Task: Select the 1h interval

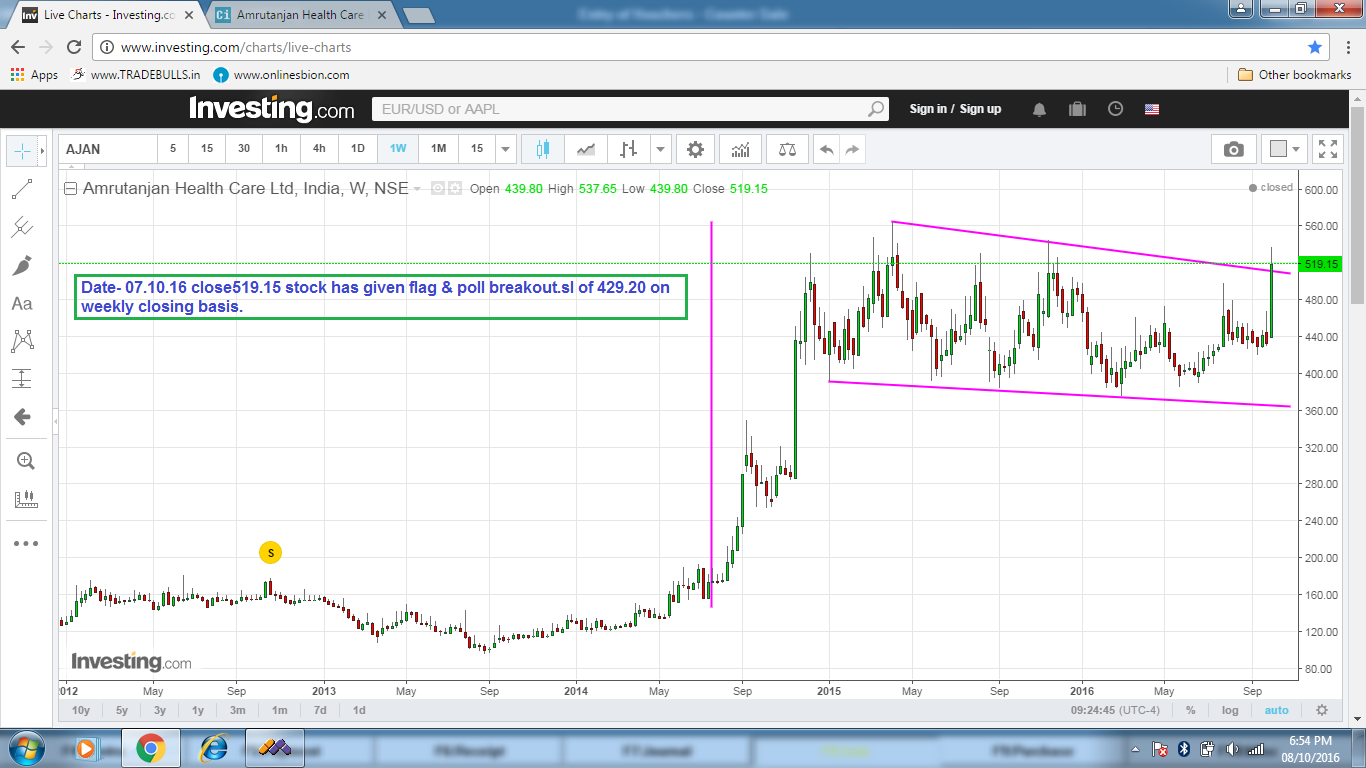Action: tap(281, 149)
